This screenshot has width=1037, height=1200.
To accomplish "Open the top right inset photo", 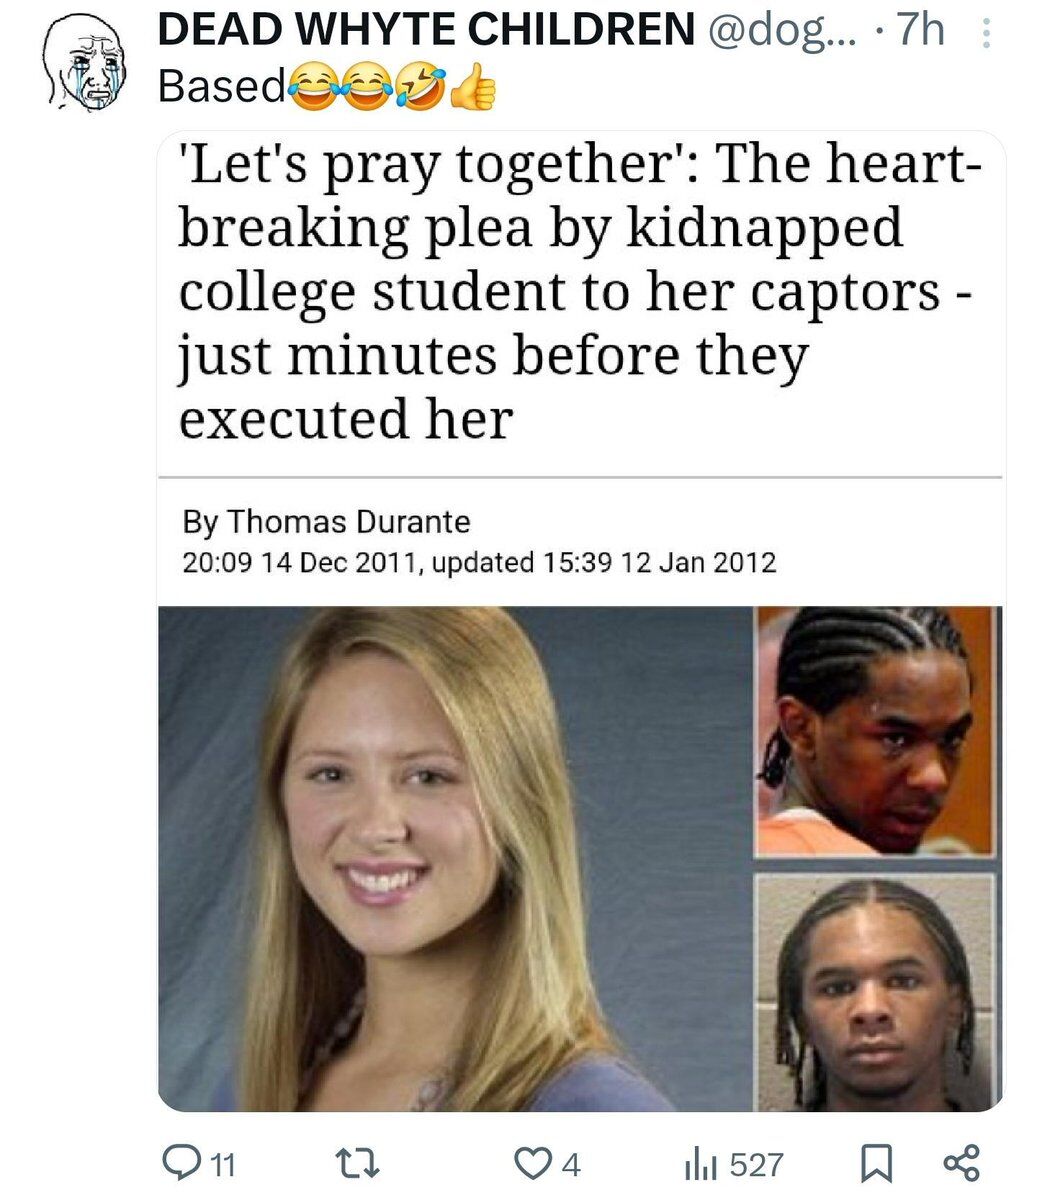I will (x=877, y=732).
